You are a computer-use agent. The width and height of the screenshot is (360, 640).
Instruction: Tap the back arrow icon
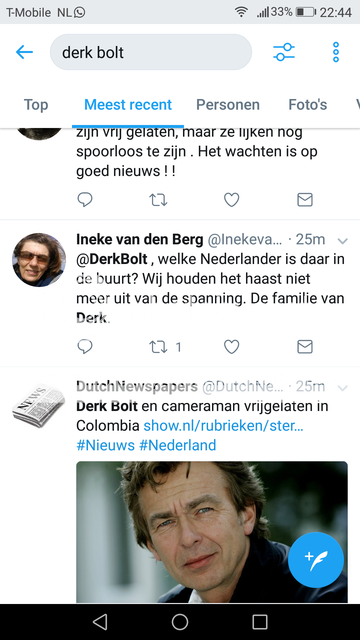pos(24,52)
